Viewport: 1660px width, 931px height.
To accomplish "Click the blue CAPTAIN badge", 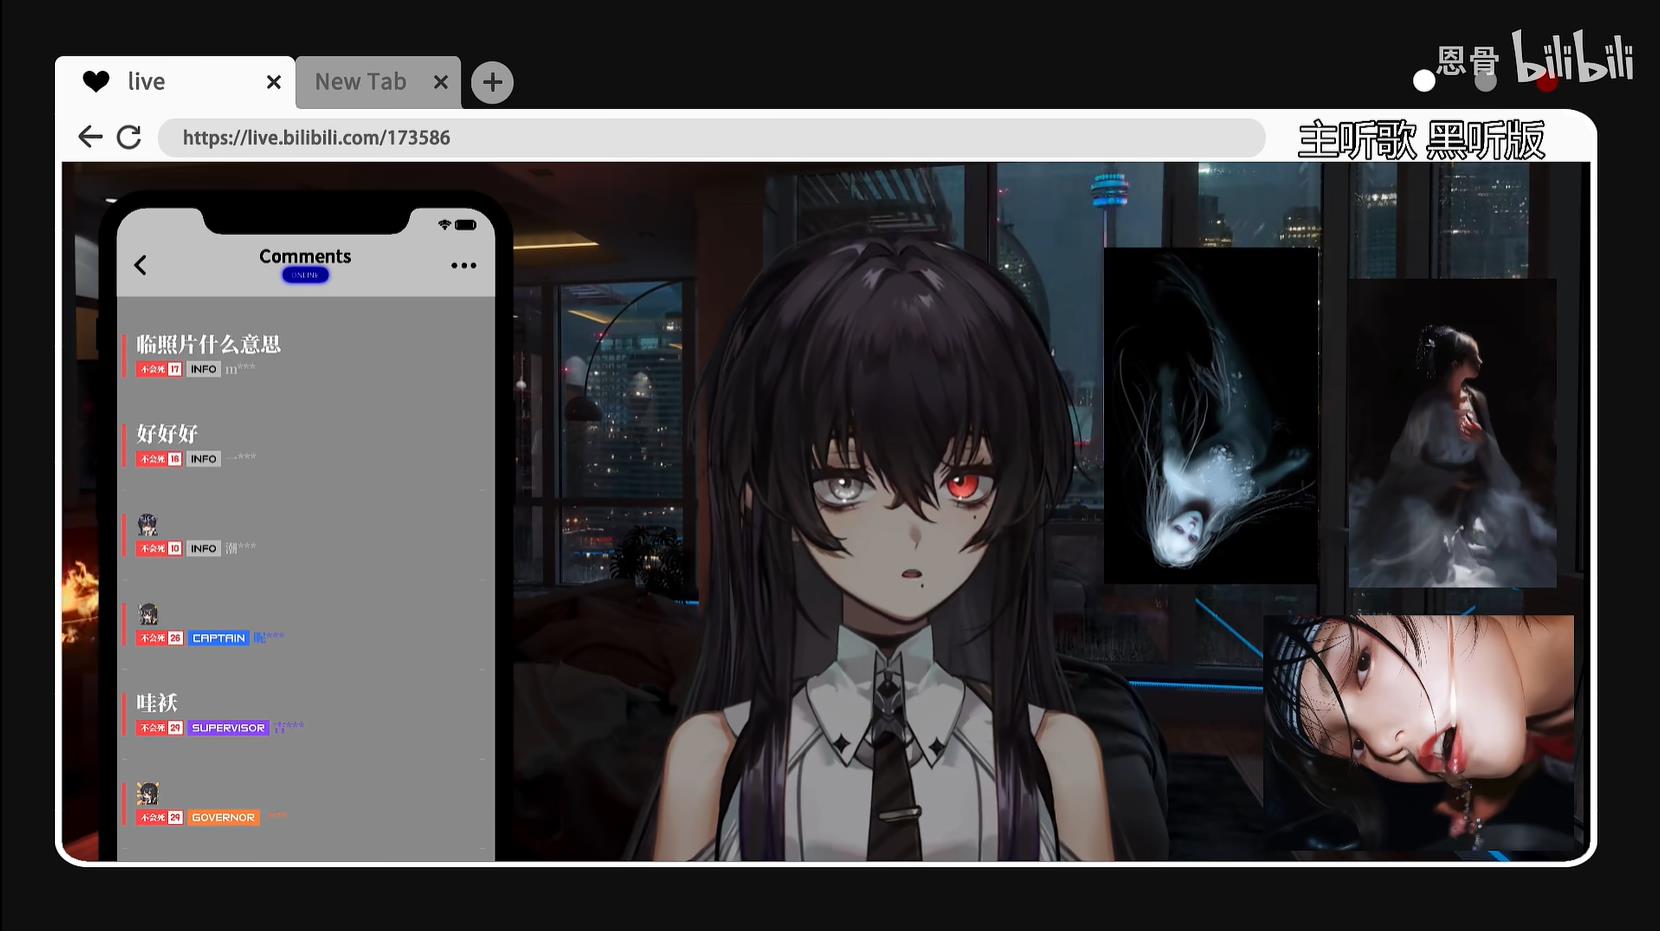I will [218, 638].
